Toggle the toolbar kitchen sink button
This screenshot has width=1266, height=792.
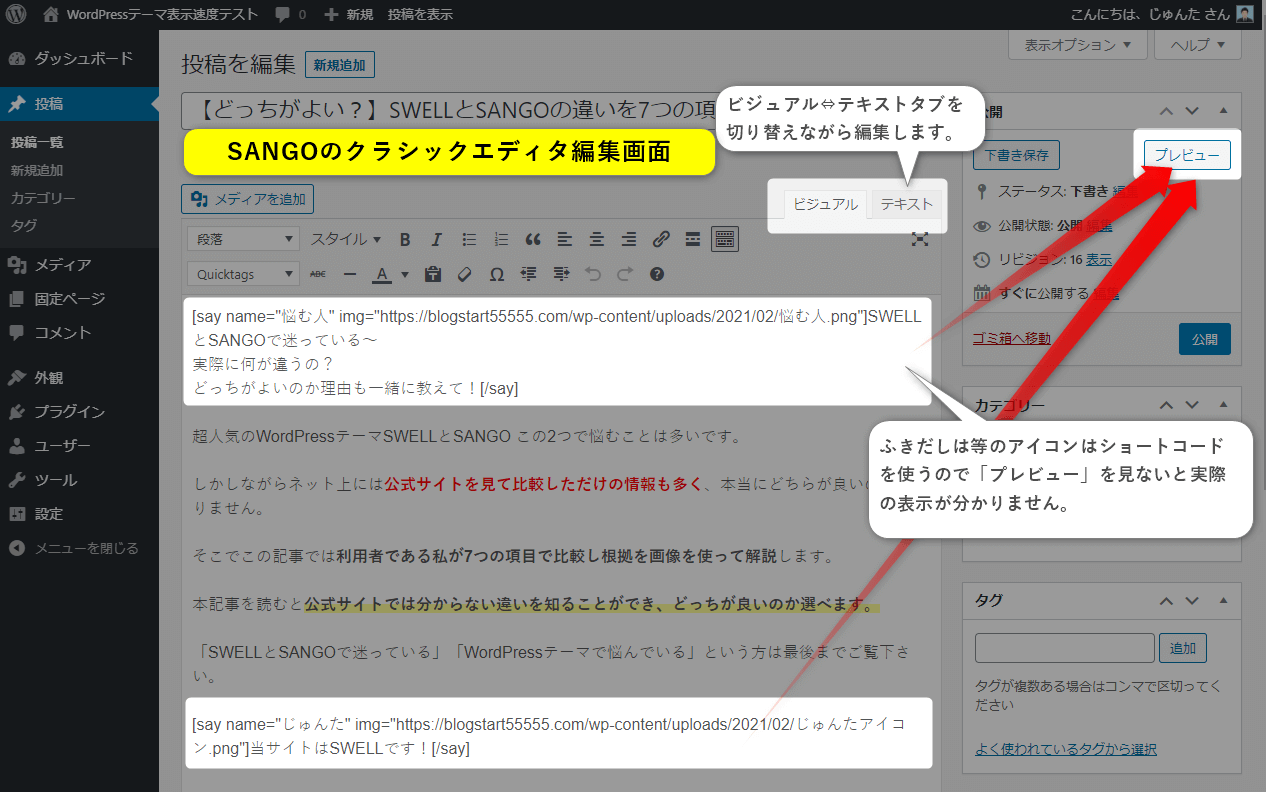point(725,240)
